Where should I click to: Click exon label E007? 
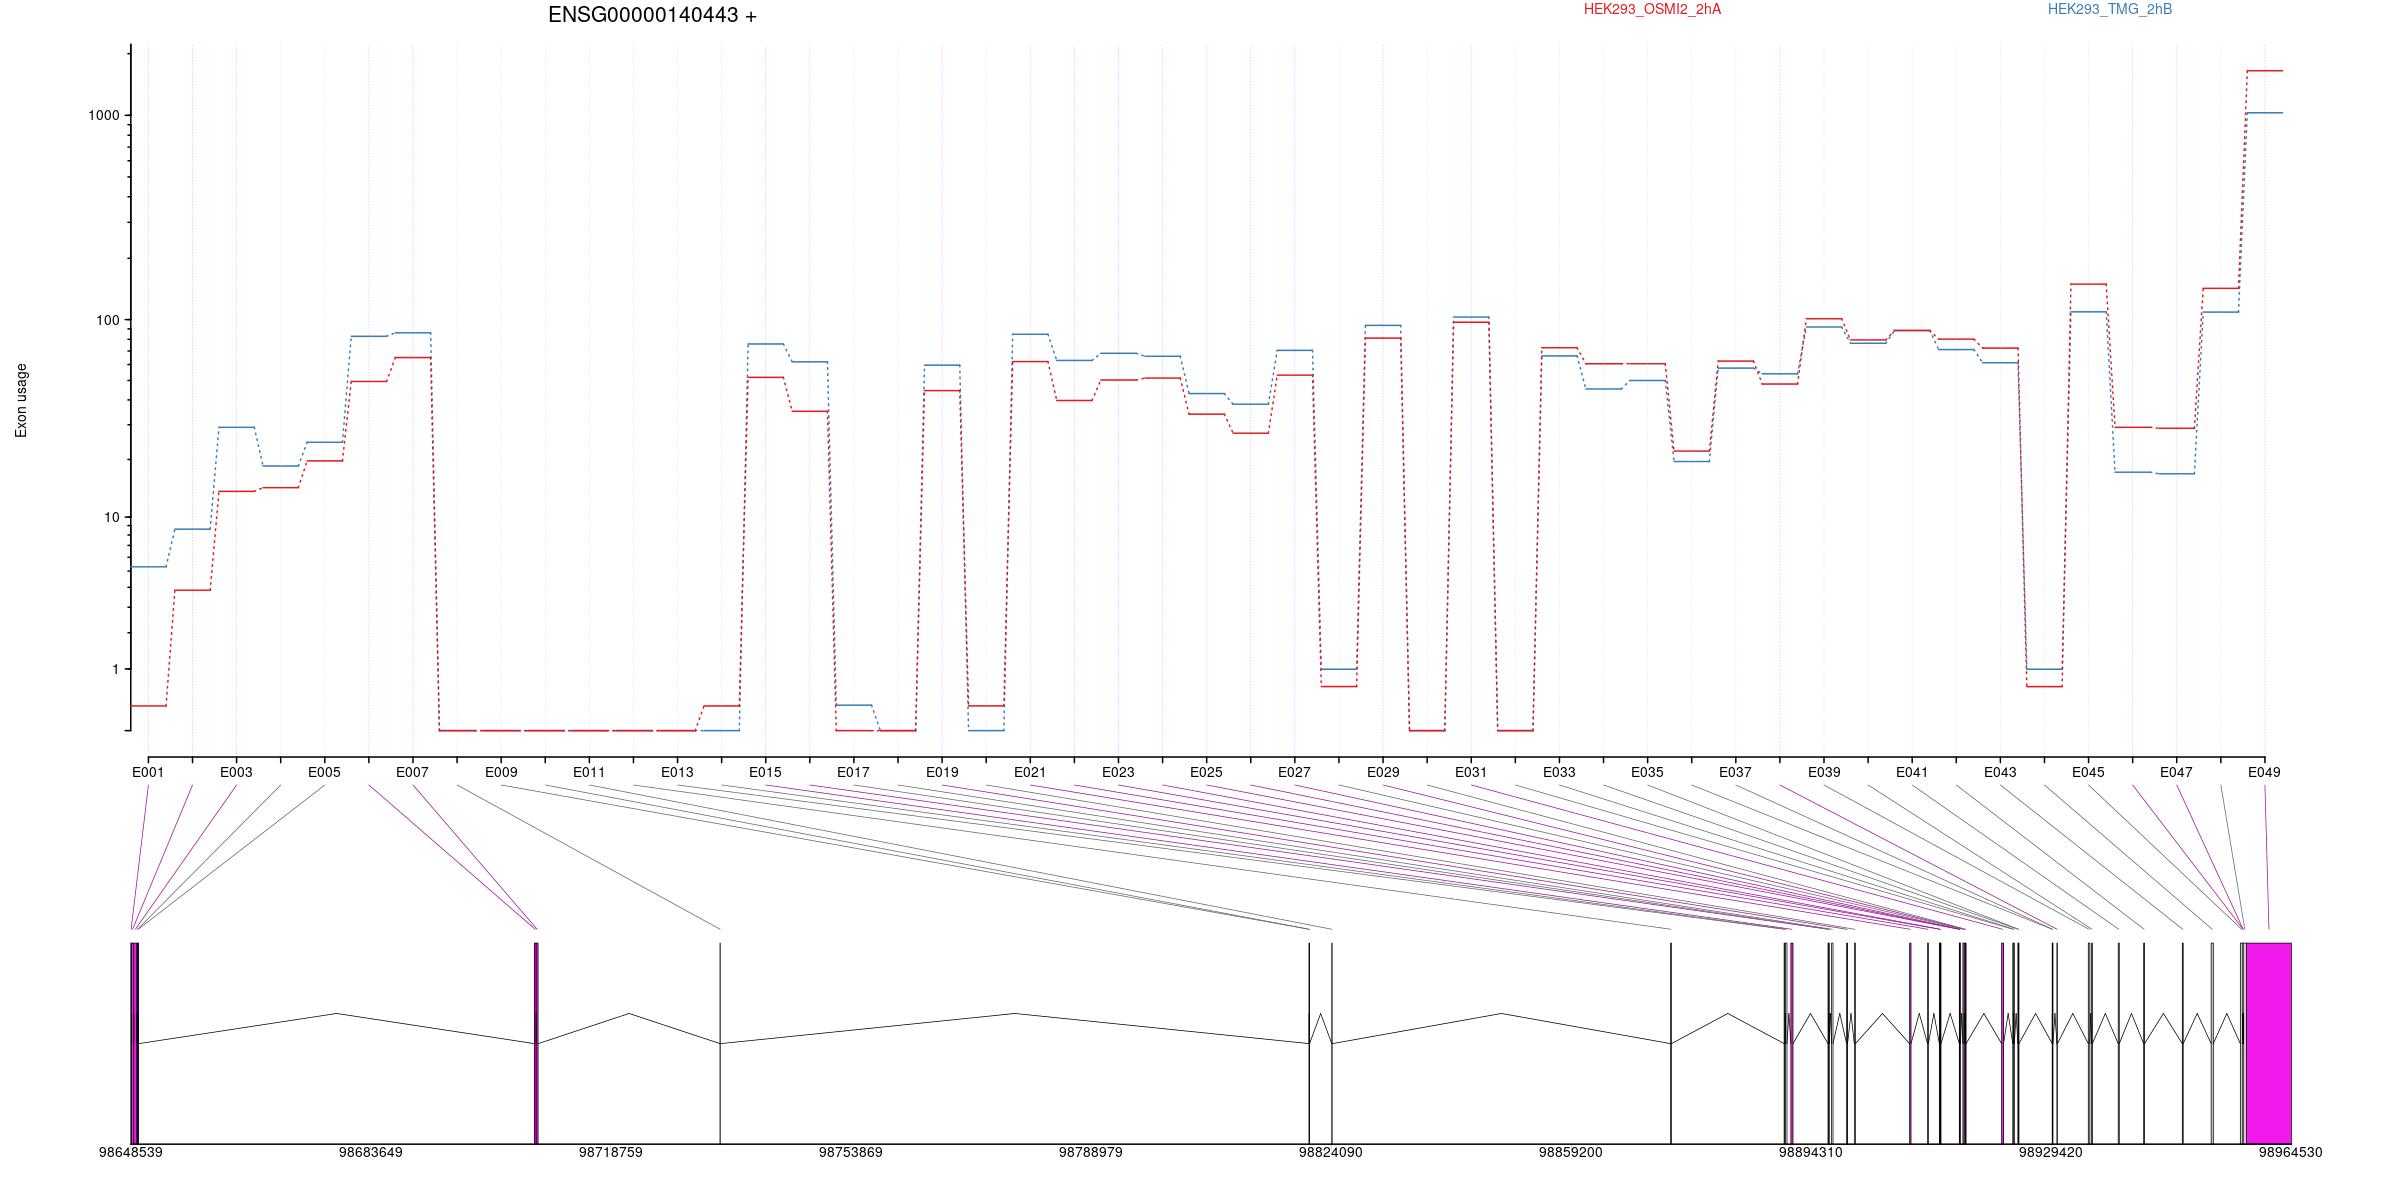pyautogui.click(x=412, y=772)
